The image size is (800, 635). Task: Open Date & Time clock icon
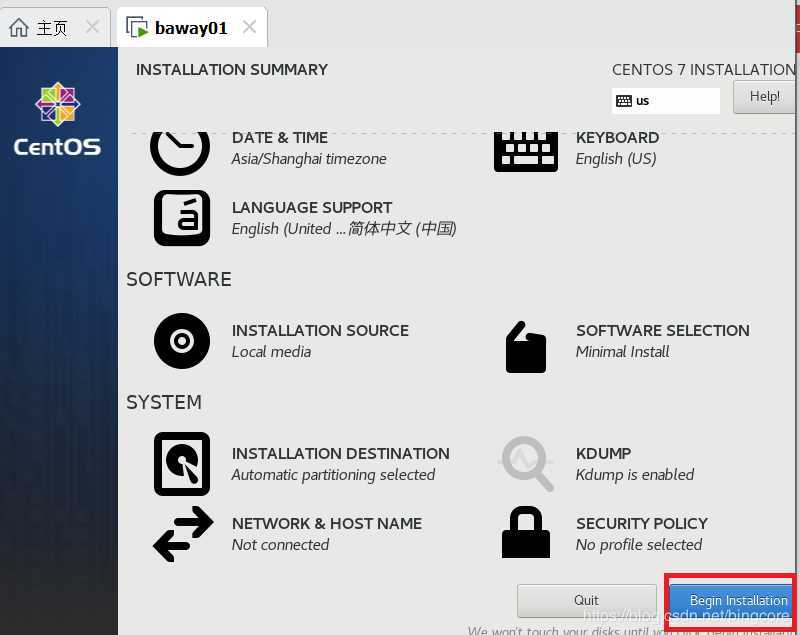tap(180, 152)
